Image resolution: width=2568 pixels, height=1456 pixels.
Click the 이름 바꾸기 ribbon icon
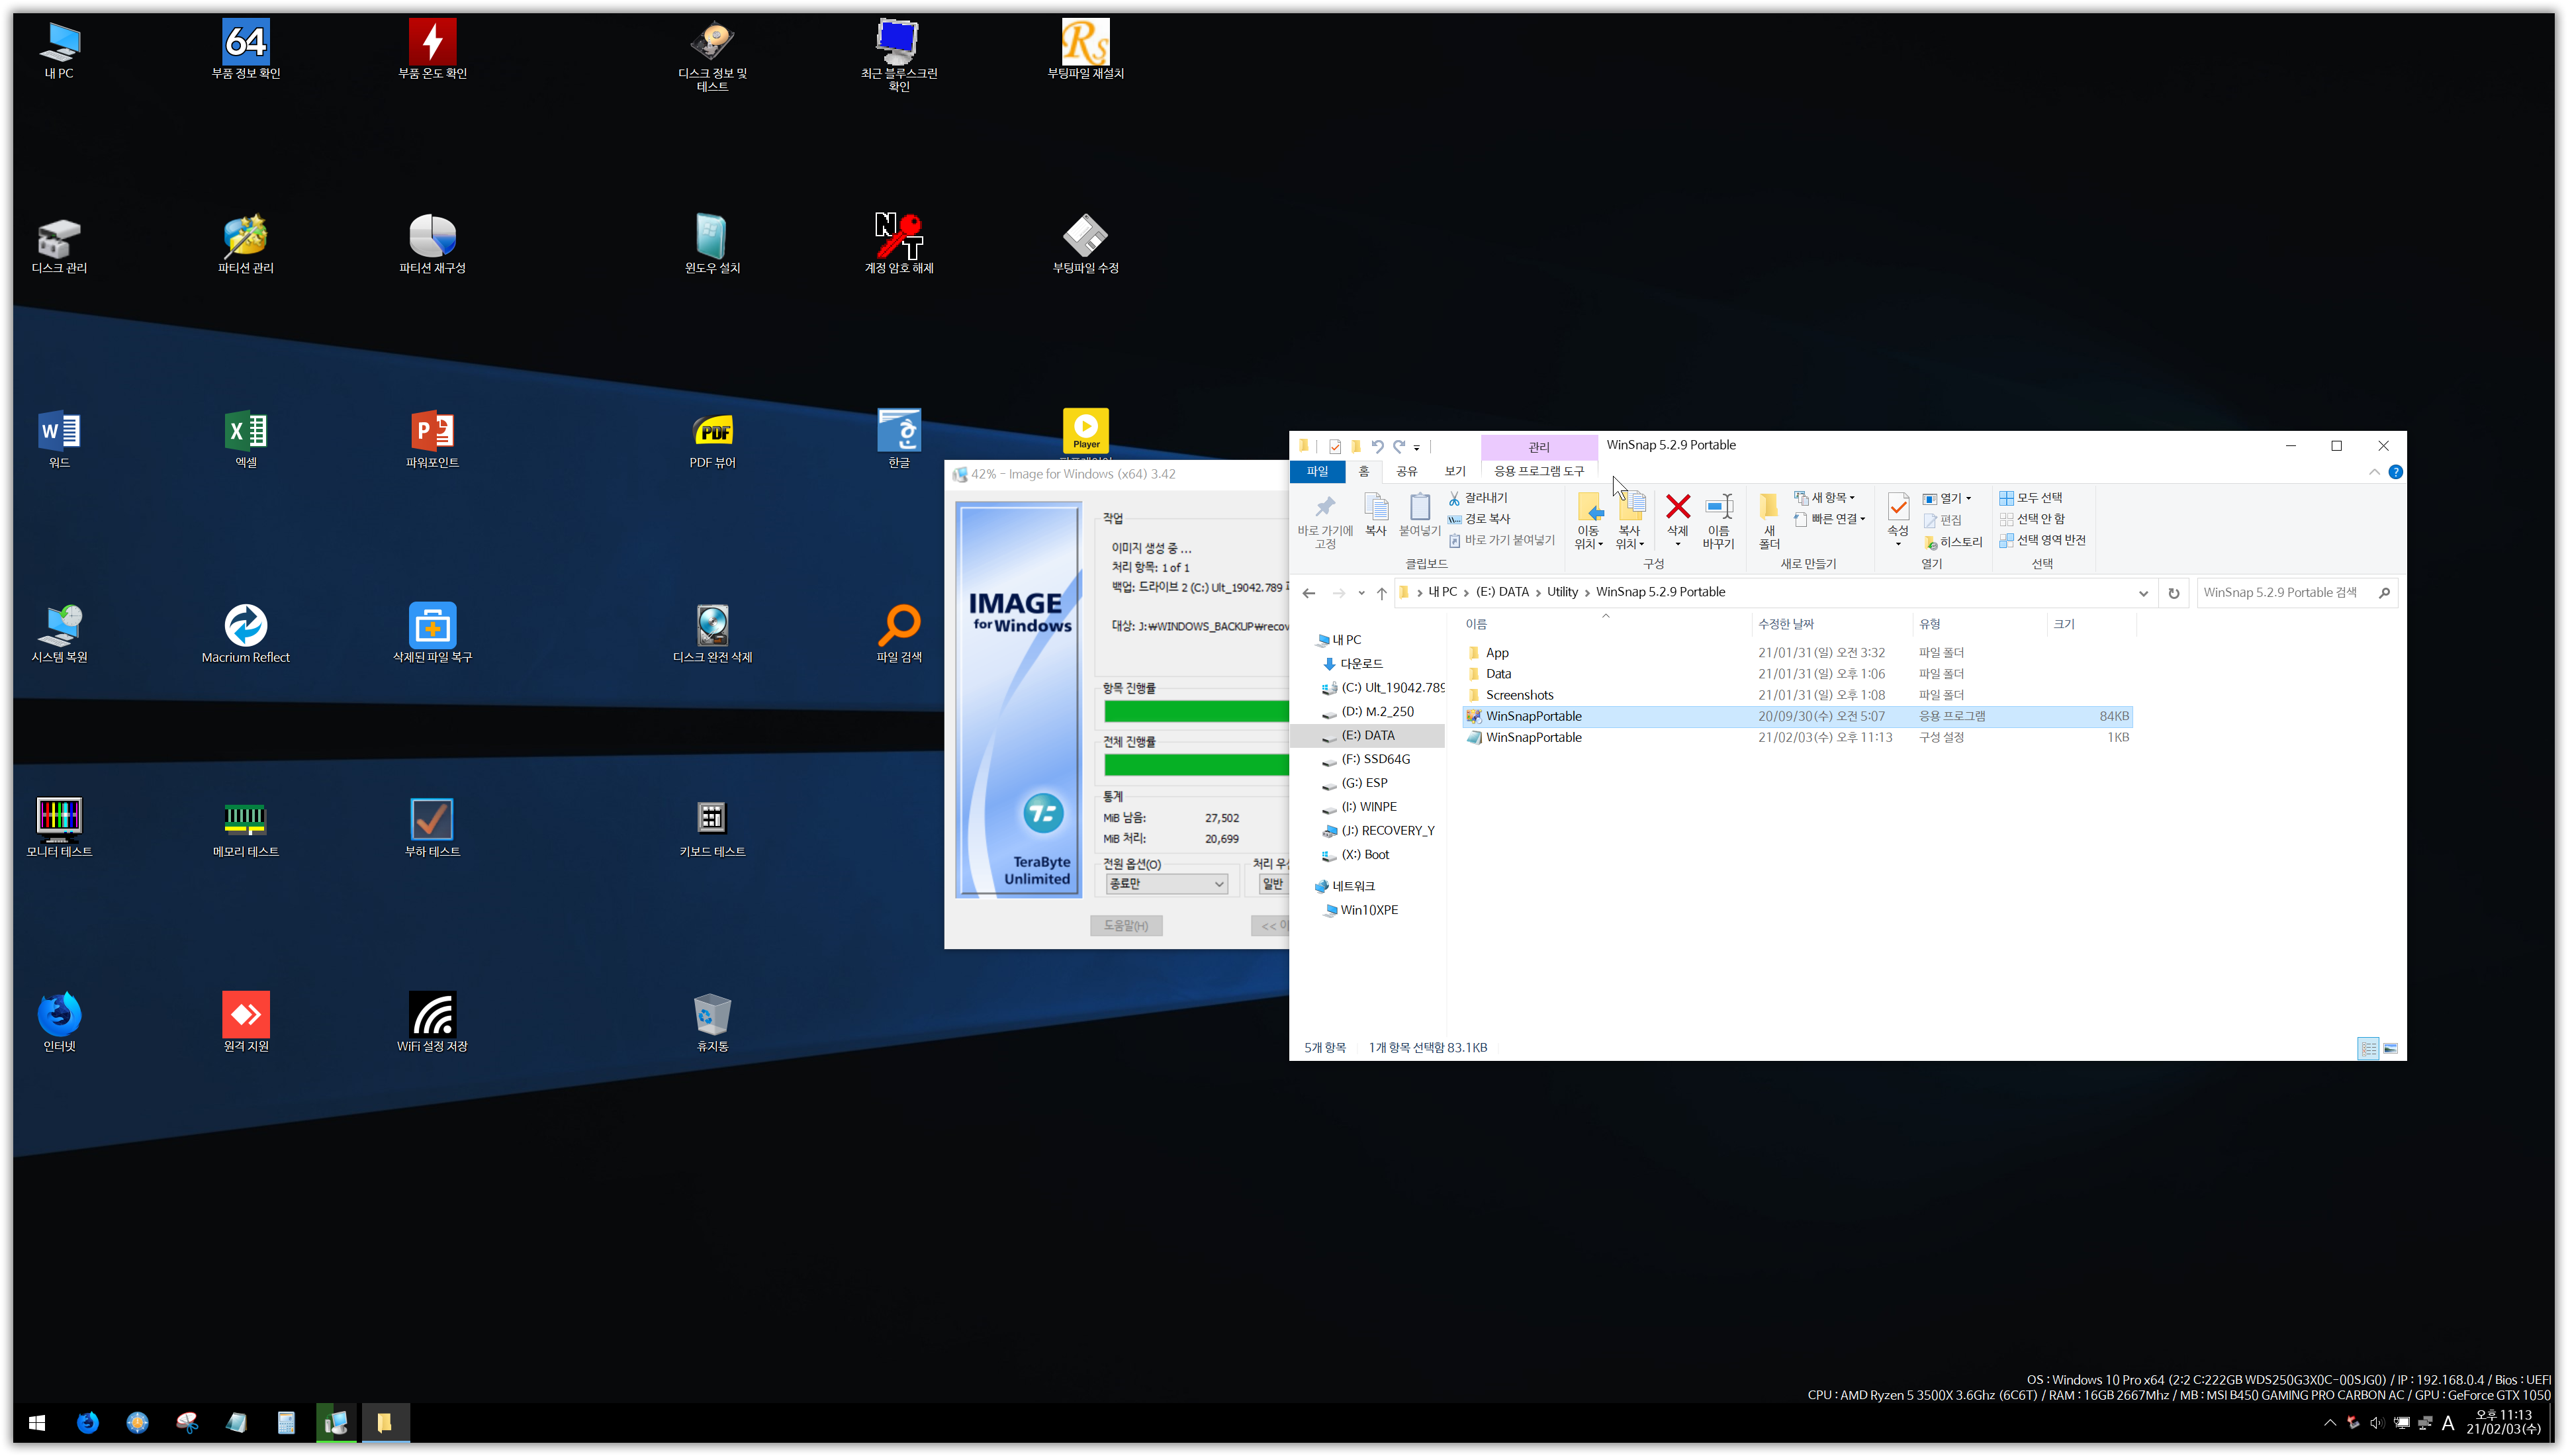point(1718,520)
